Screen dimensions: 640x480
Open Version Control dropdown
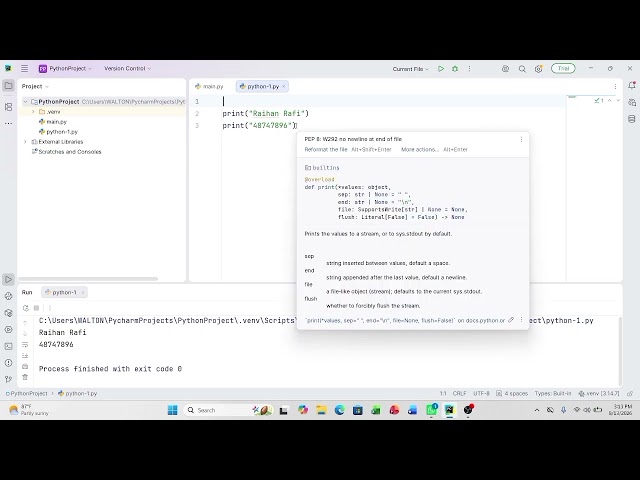pos(127,69)
